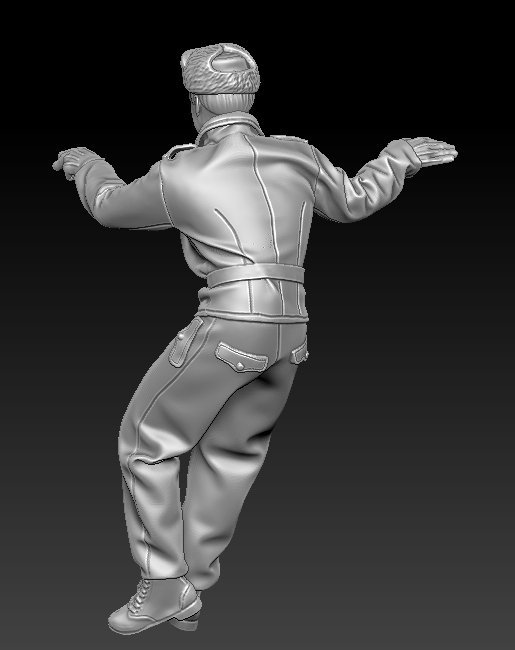Click the waist belt across the jacket
This screenshot has height=650, width=515.
tap(255, 274)
